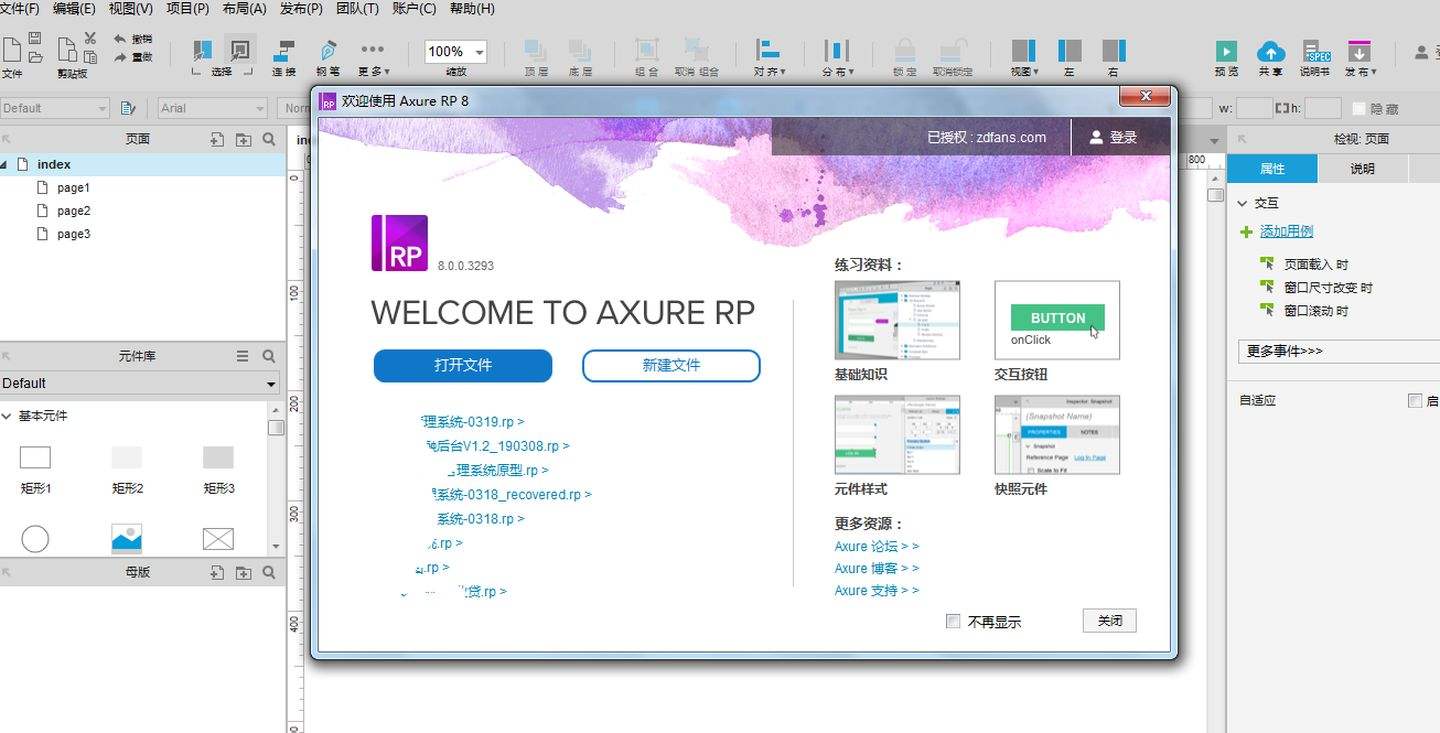This screenshot has height=733, width=1440.
Task: Click the w: width input field
Action: pos(1254,108)
